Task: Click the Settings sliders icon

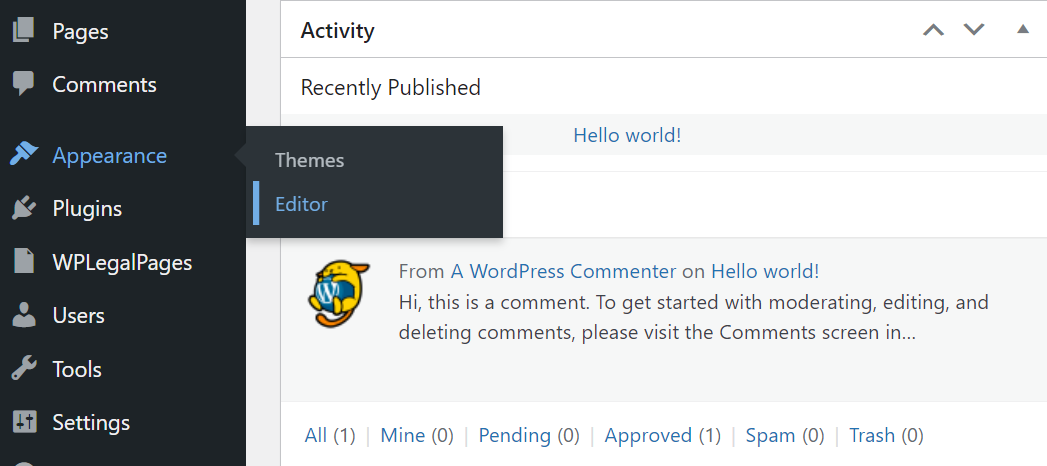Action: 23,422
